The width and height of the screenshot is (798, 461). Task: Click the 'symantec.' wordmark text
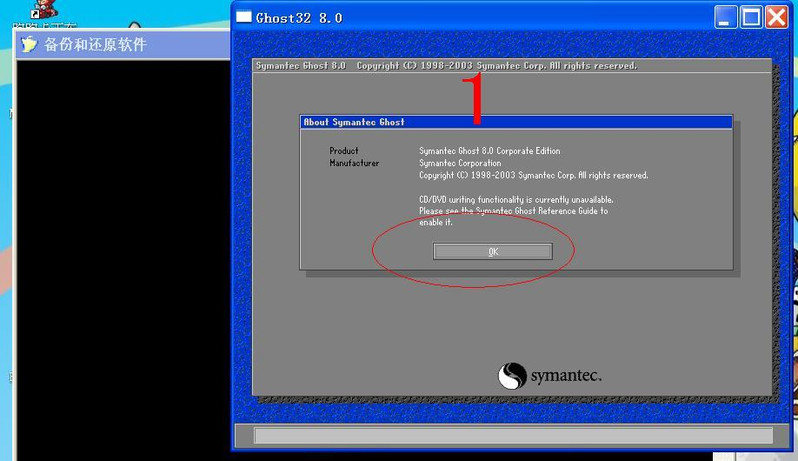pos(565,377)
